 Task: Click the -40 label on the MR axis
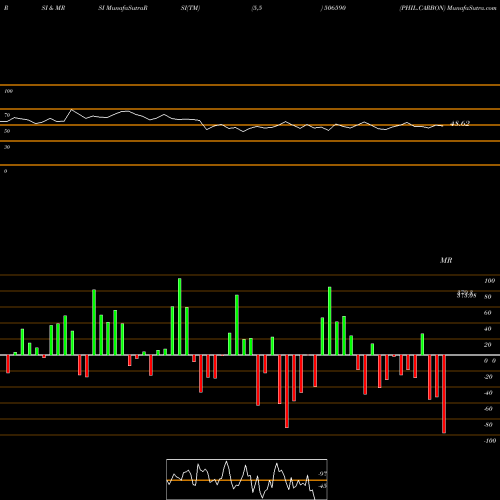(488, 393)
